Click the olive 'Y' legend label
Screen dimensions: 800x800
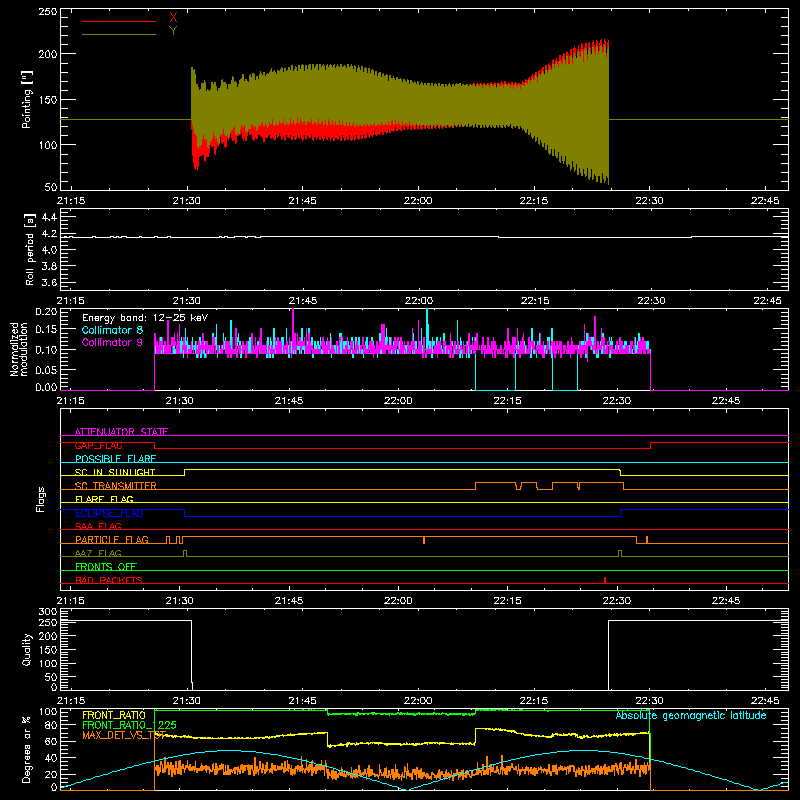click(173, 31)
